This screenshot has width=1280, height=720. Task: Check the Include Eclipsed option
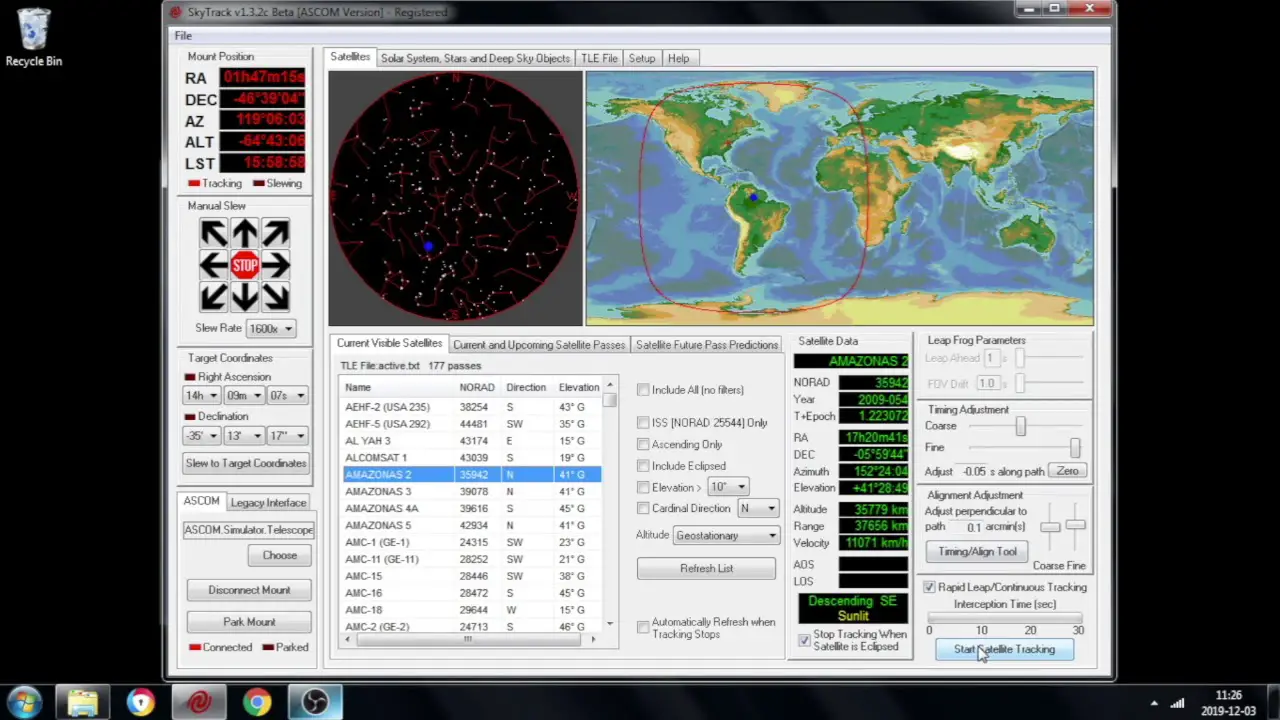[x=643, y=465]
